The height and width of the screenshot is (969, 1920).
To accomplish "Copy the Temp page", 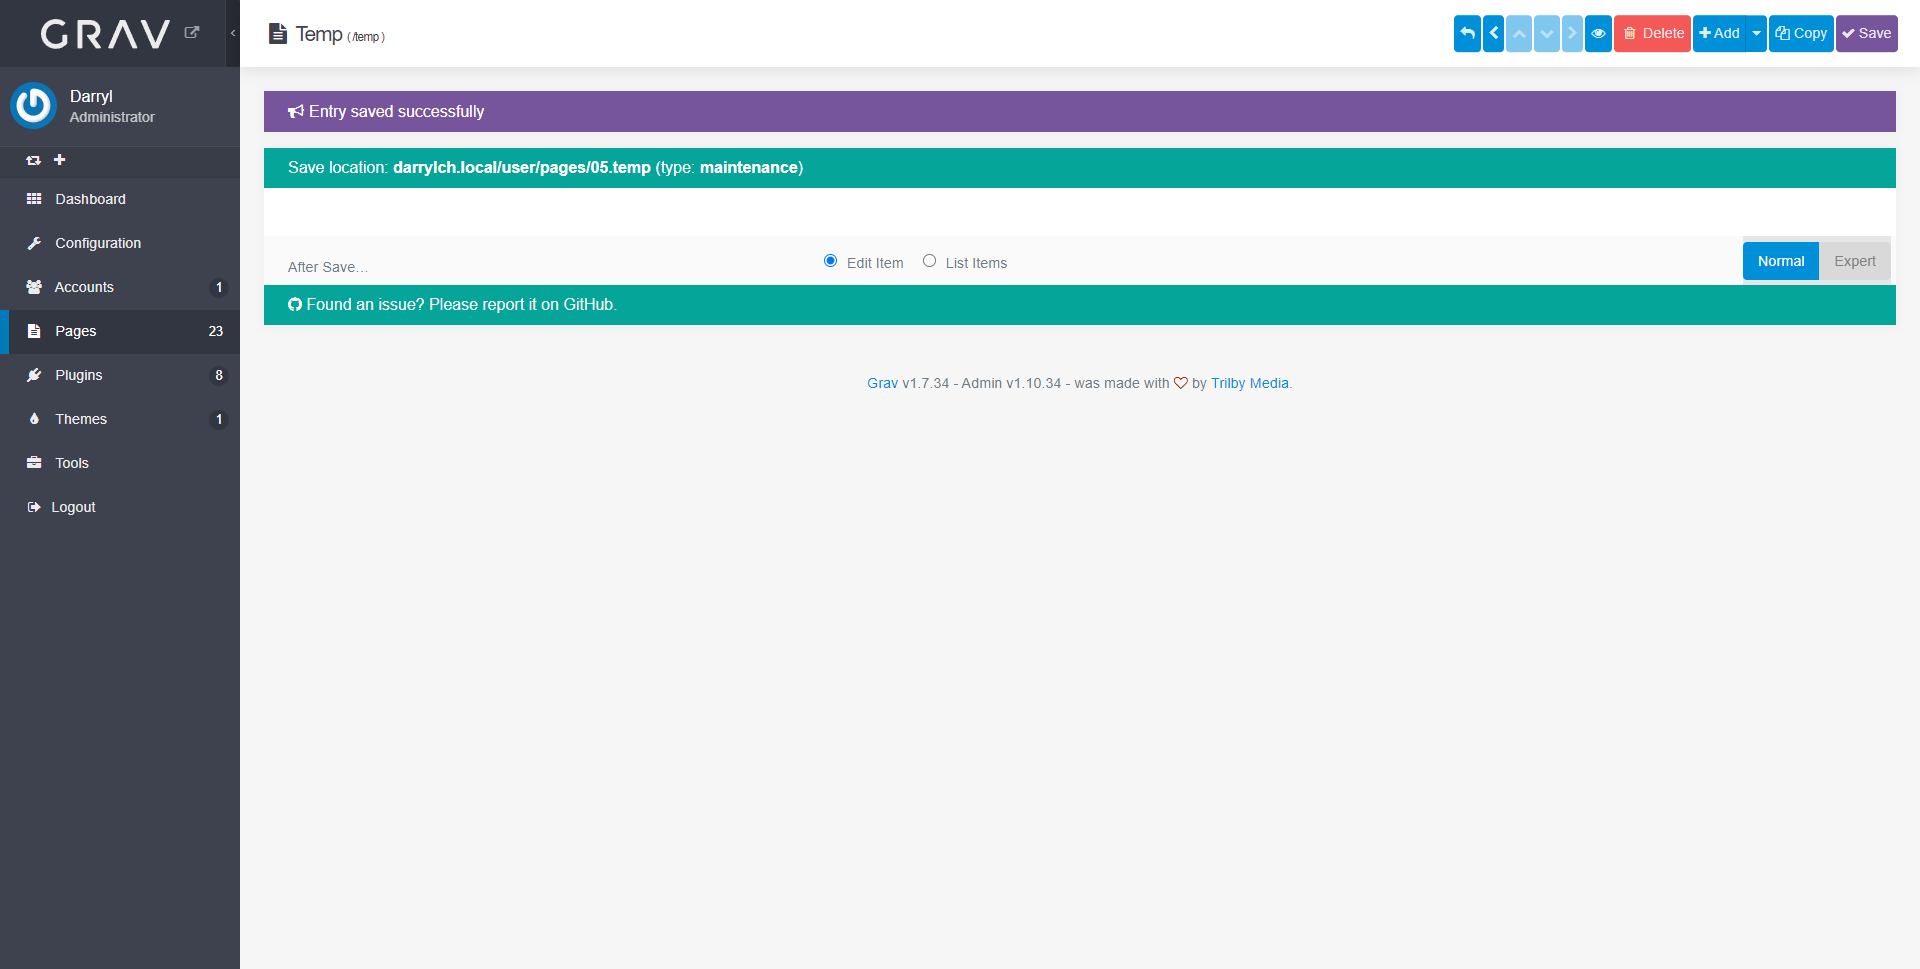I will click(1801, 33).
